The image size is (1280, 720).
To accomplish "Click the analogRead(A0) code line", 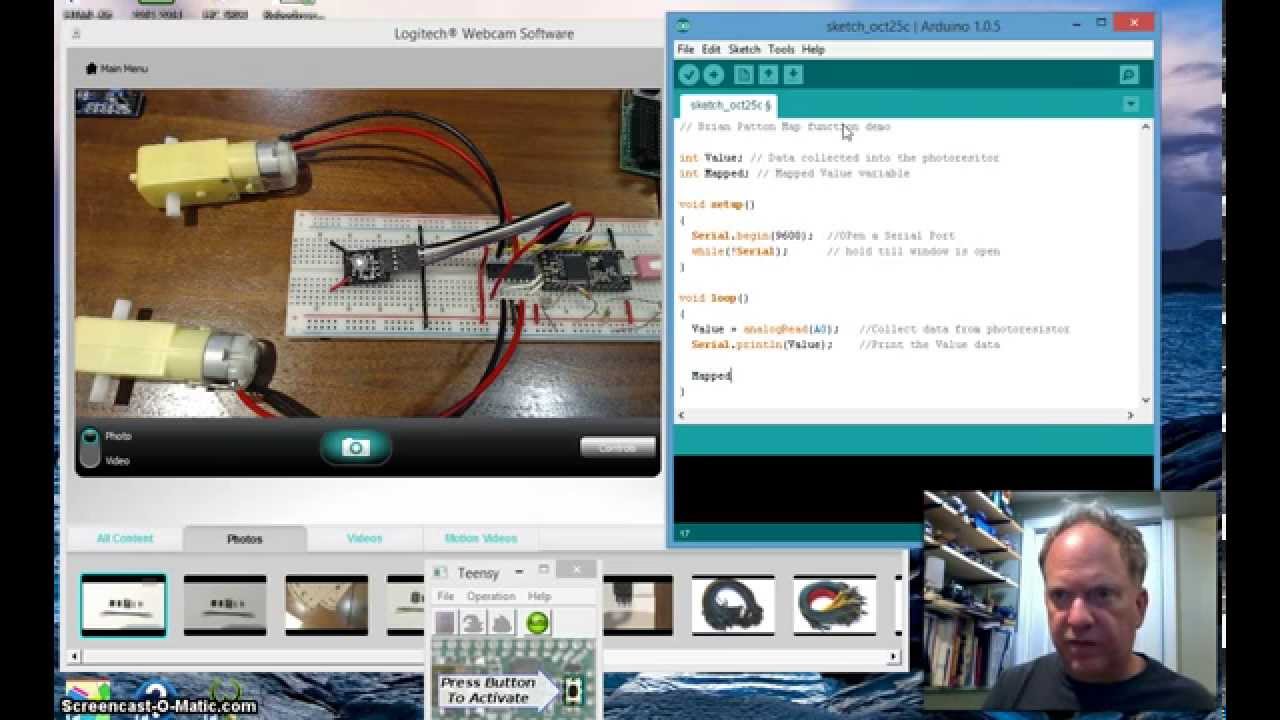I will pyautogui.click(x=880, y=329).
